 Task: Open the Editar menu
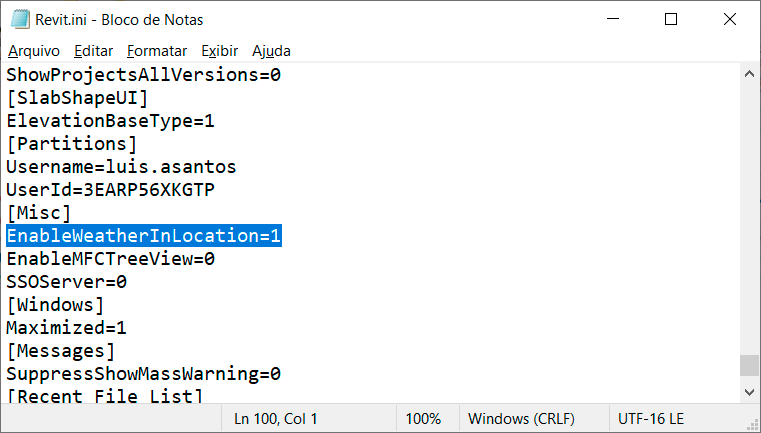(x=94, y=50)
